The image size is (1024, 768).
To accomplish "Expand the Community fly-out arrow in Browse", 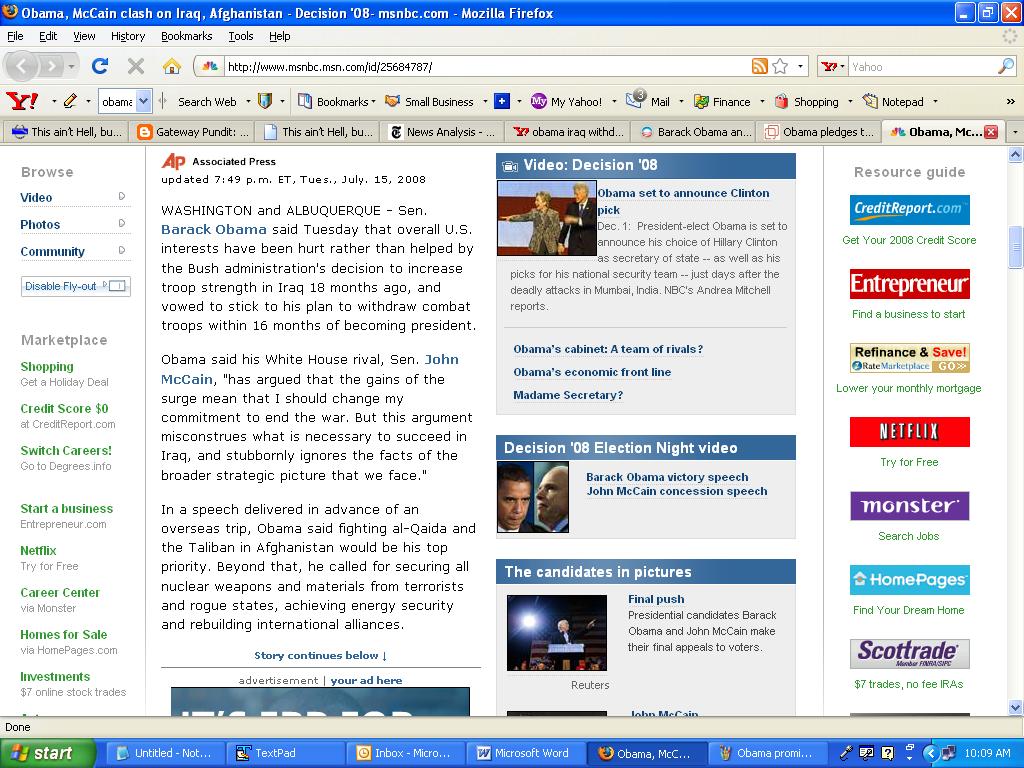I will click(x=122, y=251).
